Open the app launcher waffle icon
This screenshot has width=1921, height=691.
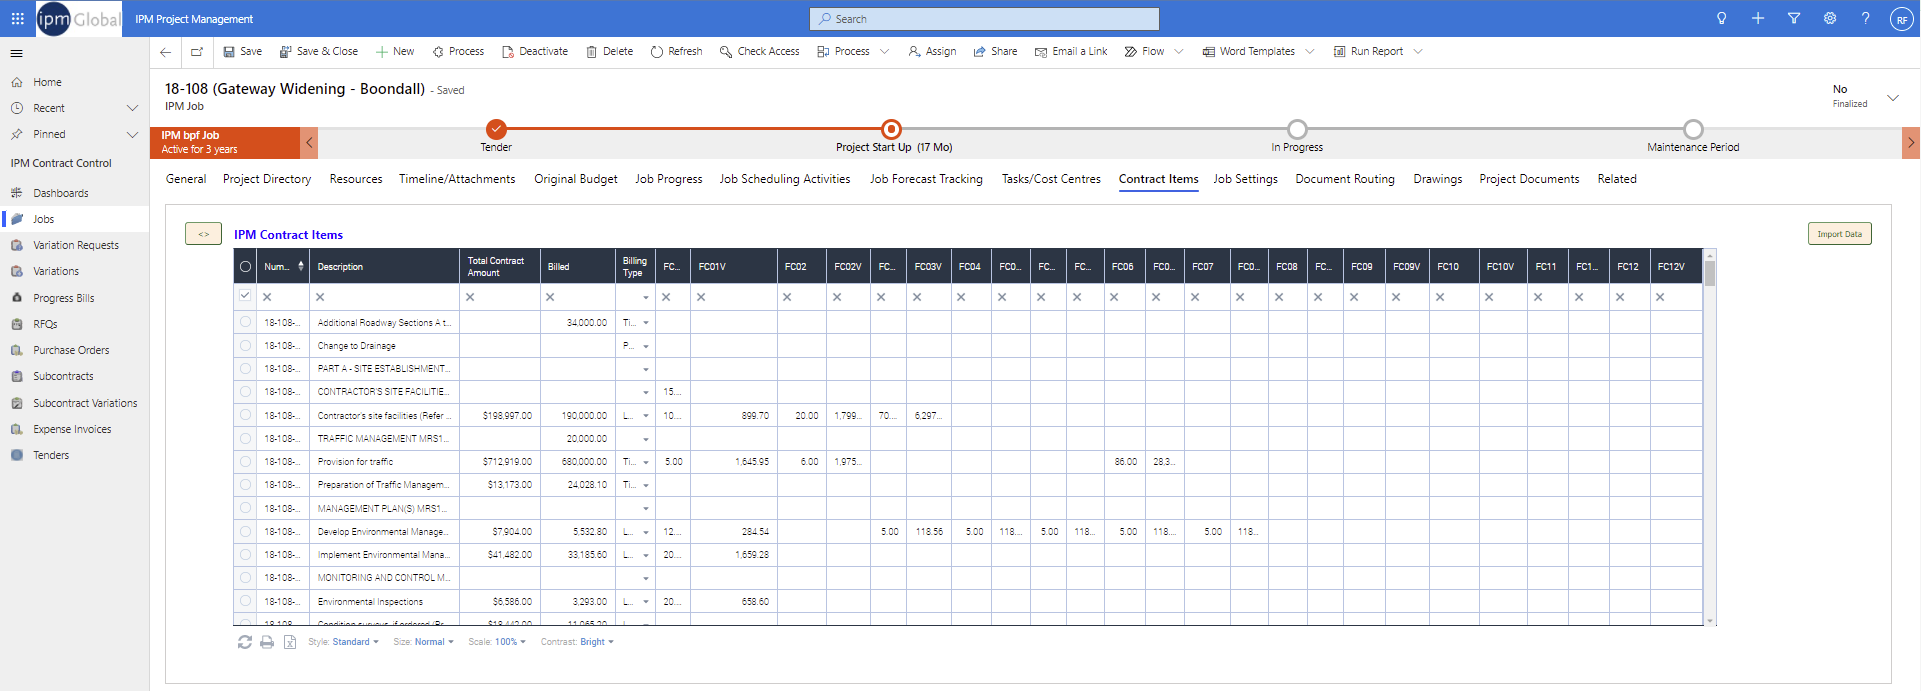coord(17,19)
